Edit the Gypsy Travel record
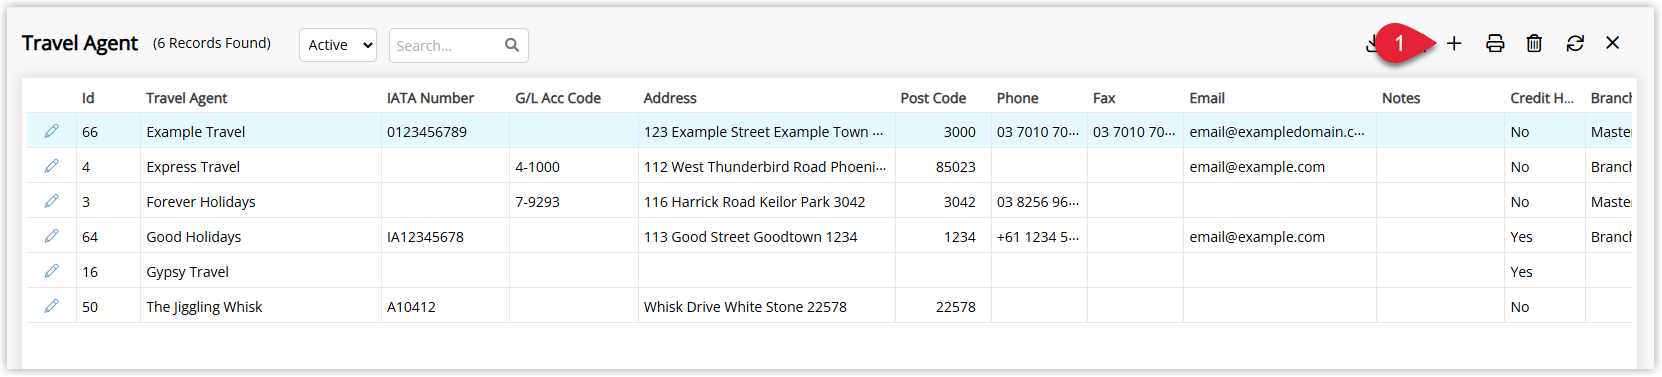Image resolution: width=1662 pixels, height=377 pixels. pos(51,271)
